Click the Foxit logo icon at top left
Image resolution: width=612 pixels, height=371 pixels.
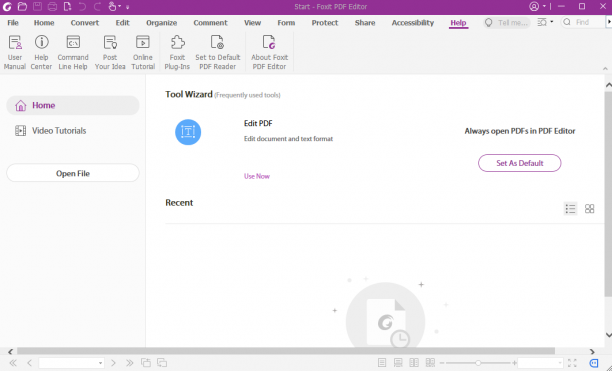click(7, 6)
